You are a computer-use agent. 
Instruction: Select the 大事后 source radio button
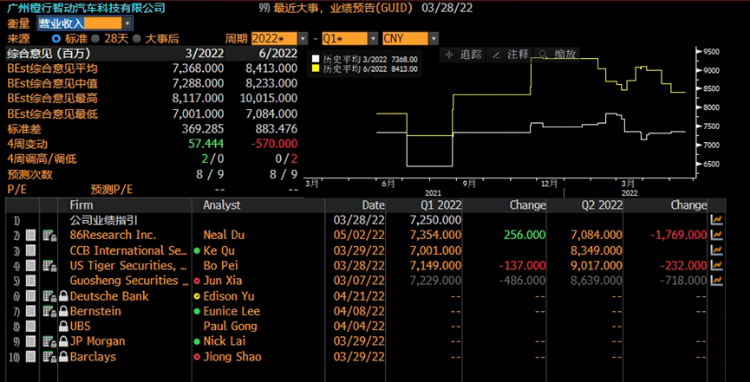coord(137,39)
